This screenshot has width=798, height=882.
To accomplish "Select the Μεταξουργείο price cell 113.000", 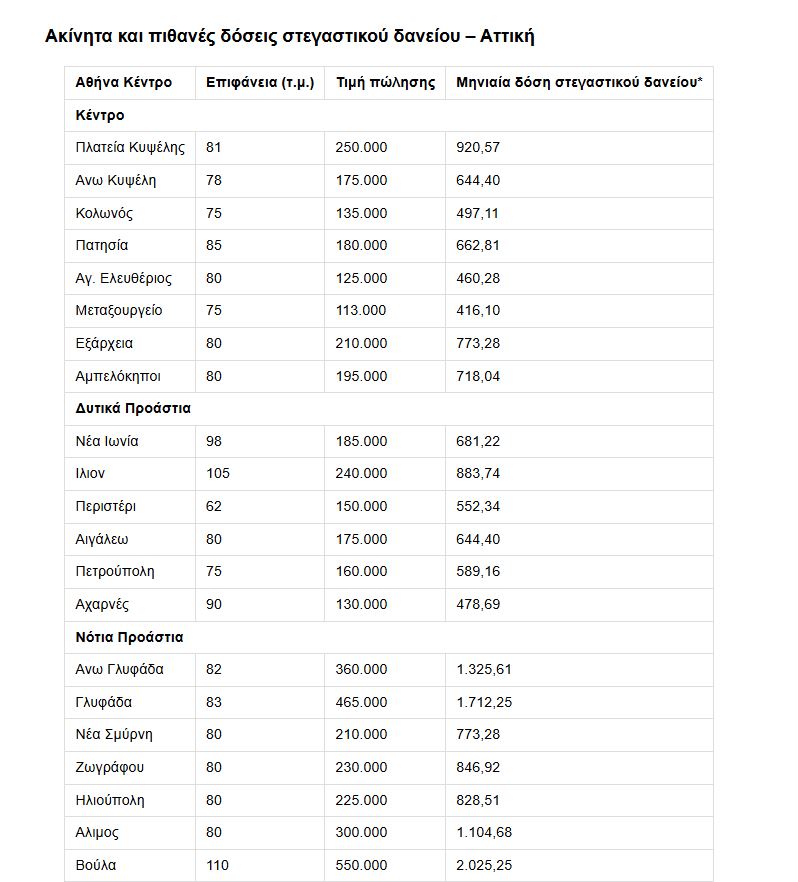I will click(361, 310).
